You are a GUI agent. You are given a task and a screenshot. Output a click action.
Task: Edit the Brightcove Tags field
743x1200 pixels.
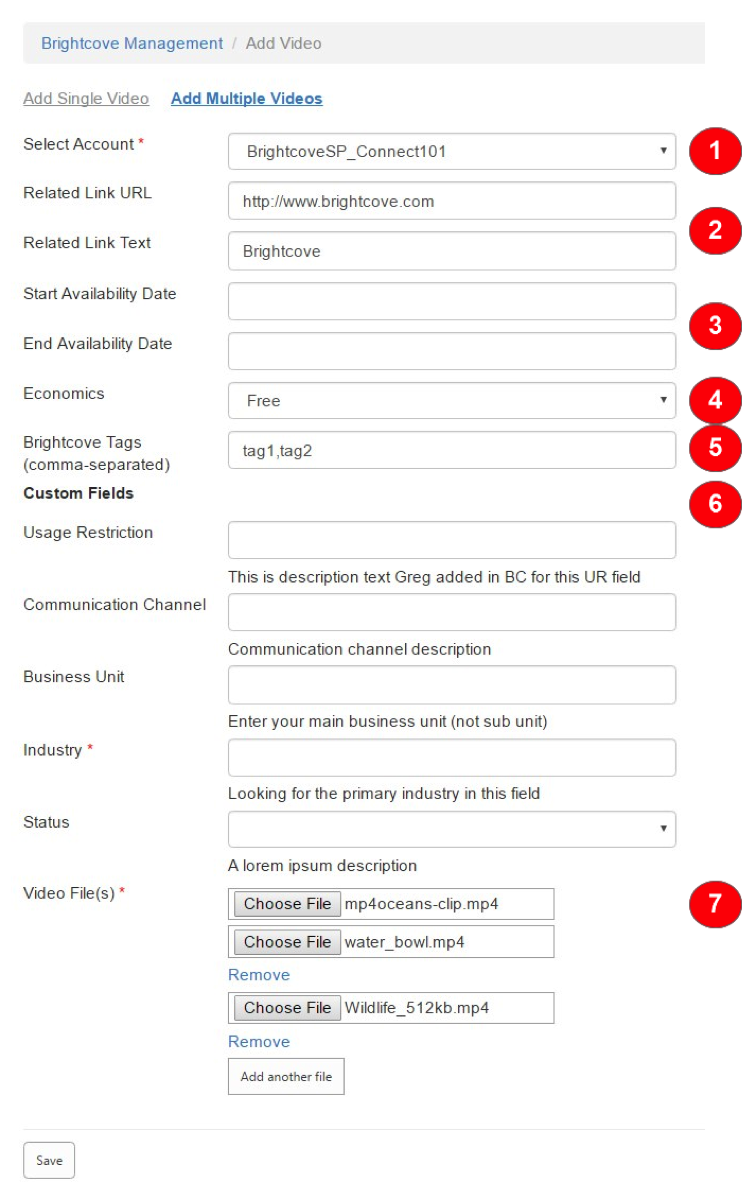[x=451, y=450]
